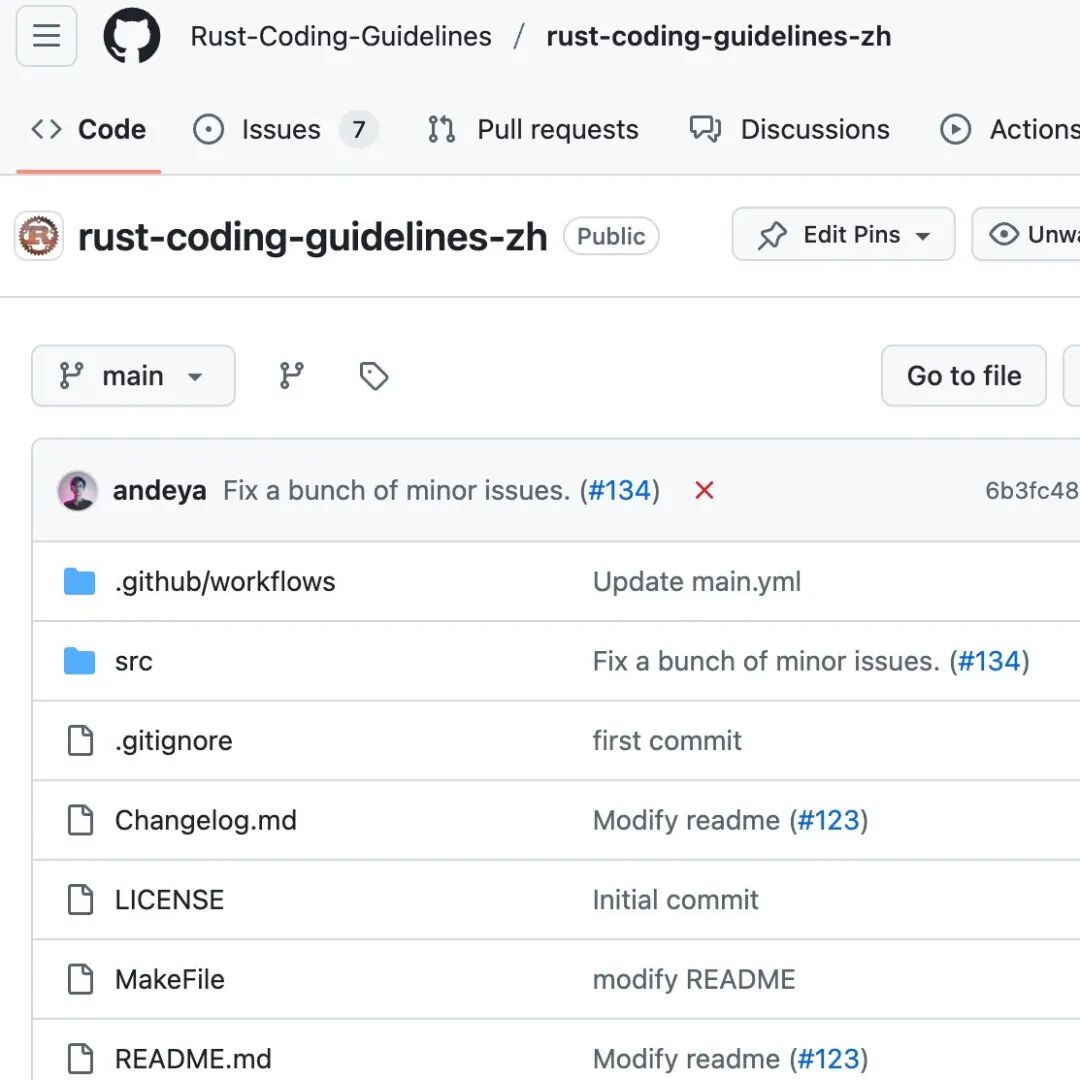Open the Edit Pins dropdown
This screenshot has height=1080, width=1080.
tap(843, 235)
